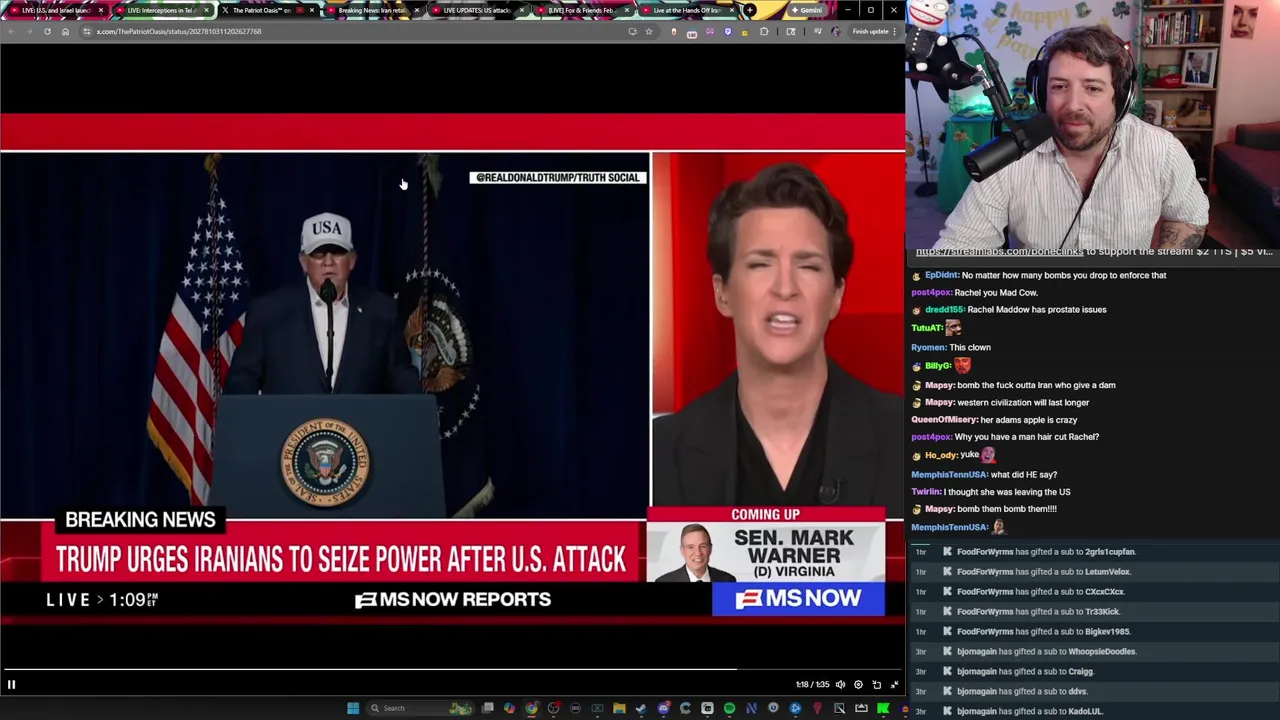Close the Breaking News: Iran tab

tap(416, 10)
